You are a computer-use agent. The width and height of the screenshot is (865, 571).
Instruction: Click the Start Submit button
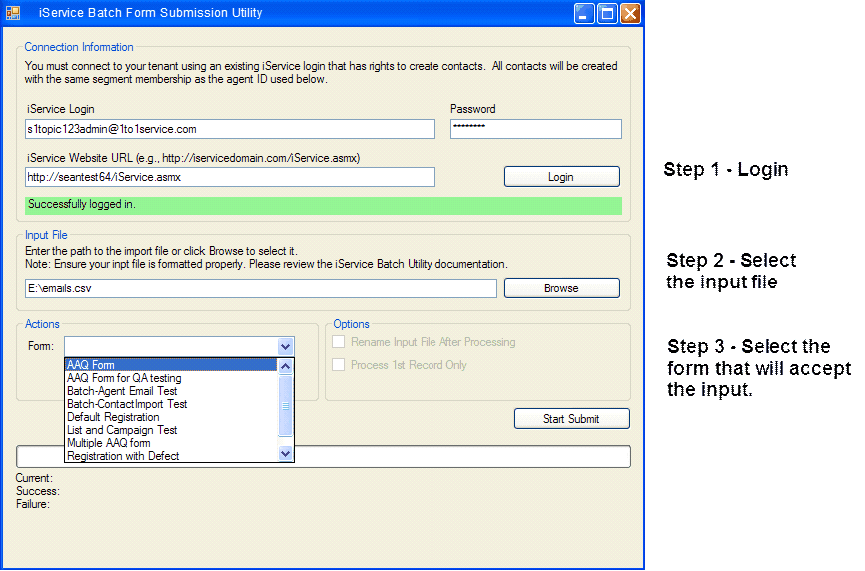pyautogui.click(x=572, y=419)
